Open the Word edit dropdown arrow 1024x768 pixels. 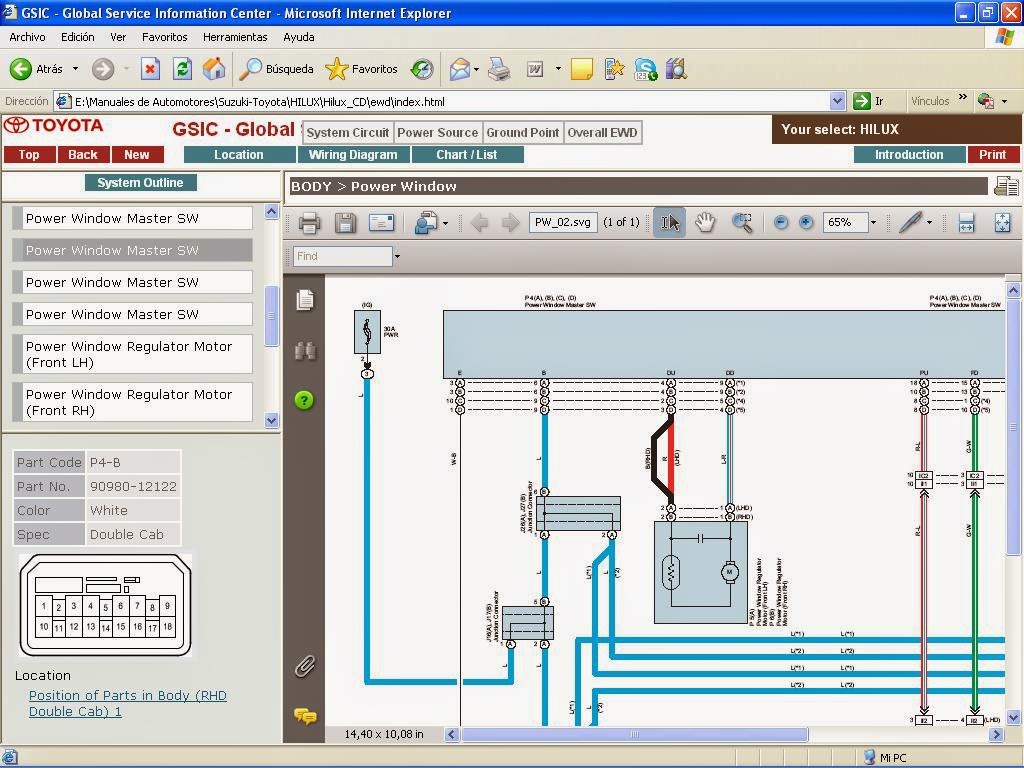pos(558,69)
